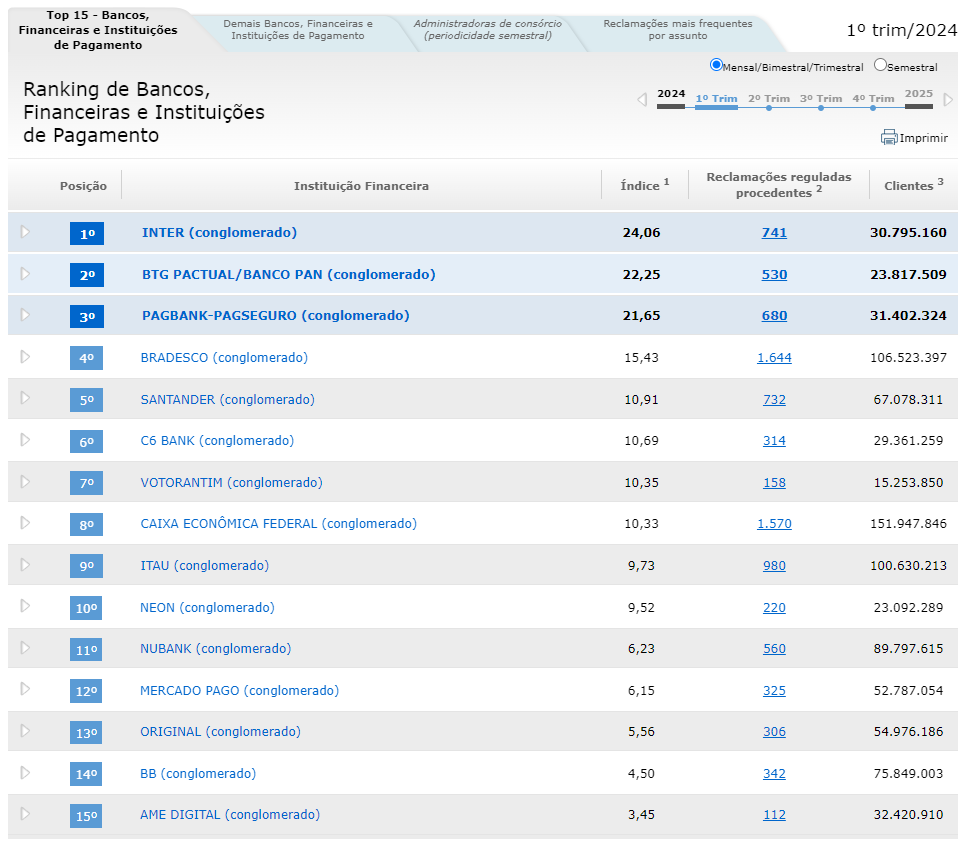Go to previous year with left arrow
The image size is (966, 846).
[642, 99]
